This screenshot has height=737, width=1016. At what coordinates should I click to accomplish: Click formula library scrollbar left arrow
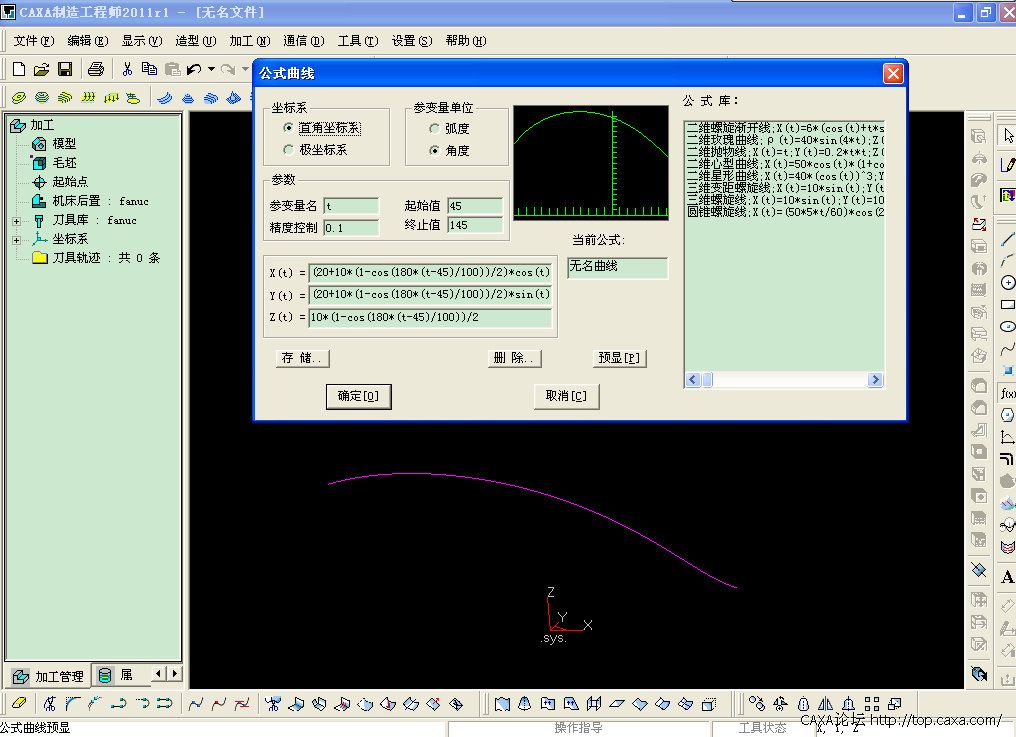[693, 380]
